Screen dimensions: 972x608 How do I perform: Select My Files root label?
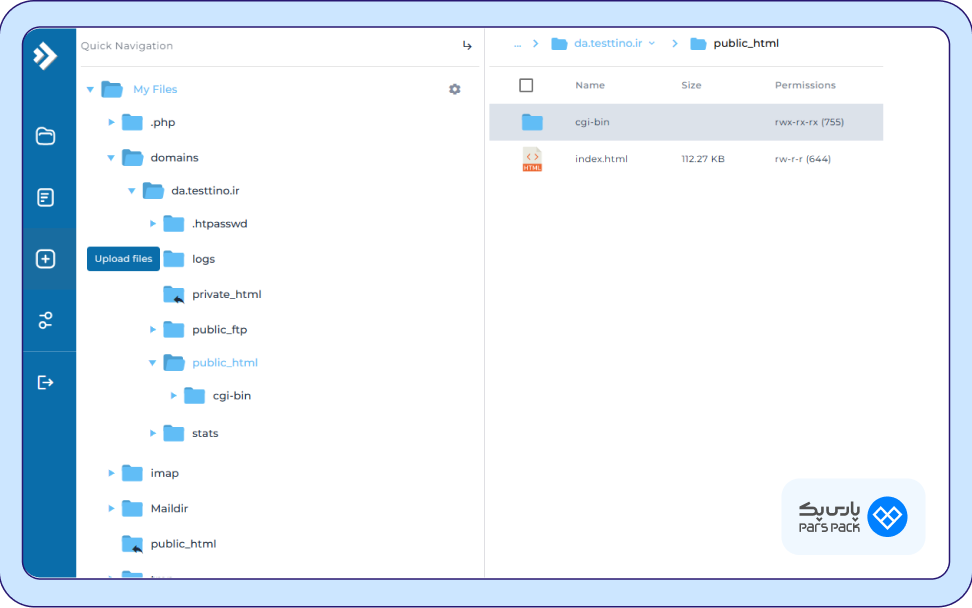(155, 89)
